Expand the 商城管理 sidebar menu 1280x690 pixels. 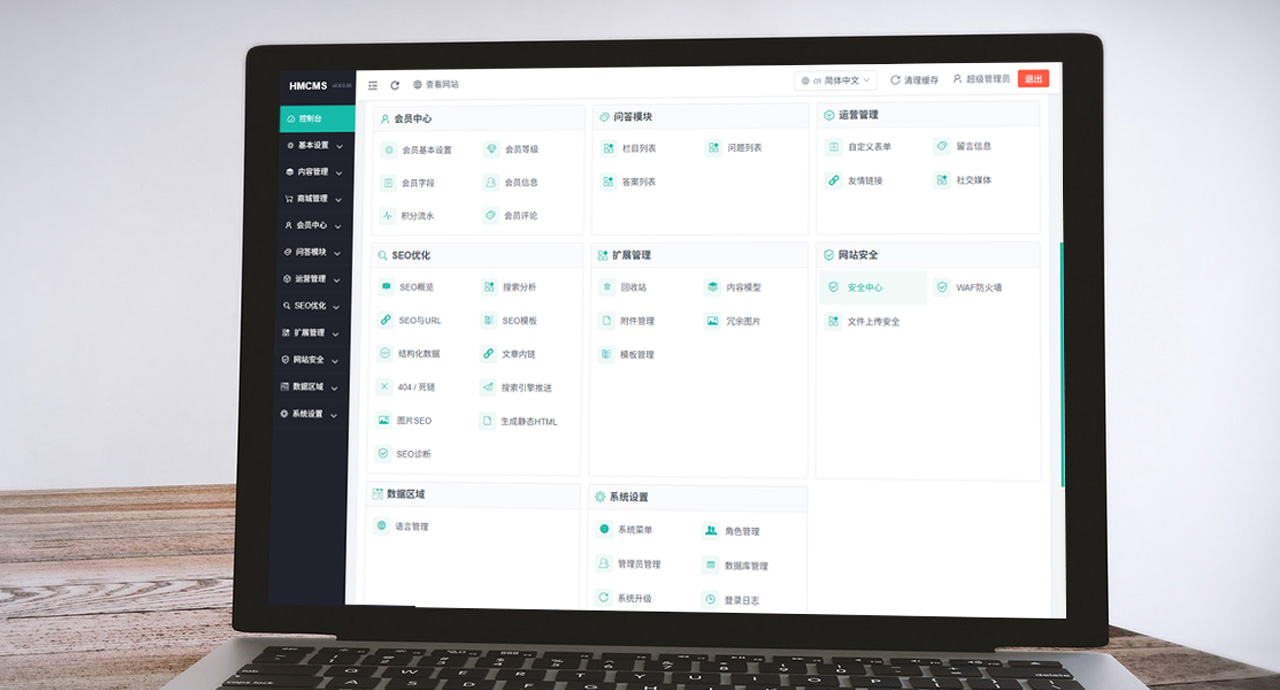point(314,199)
